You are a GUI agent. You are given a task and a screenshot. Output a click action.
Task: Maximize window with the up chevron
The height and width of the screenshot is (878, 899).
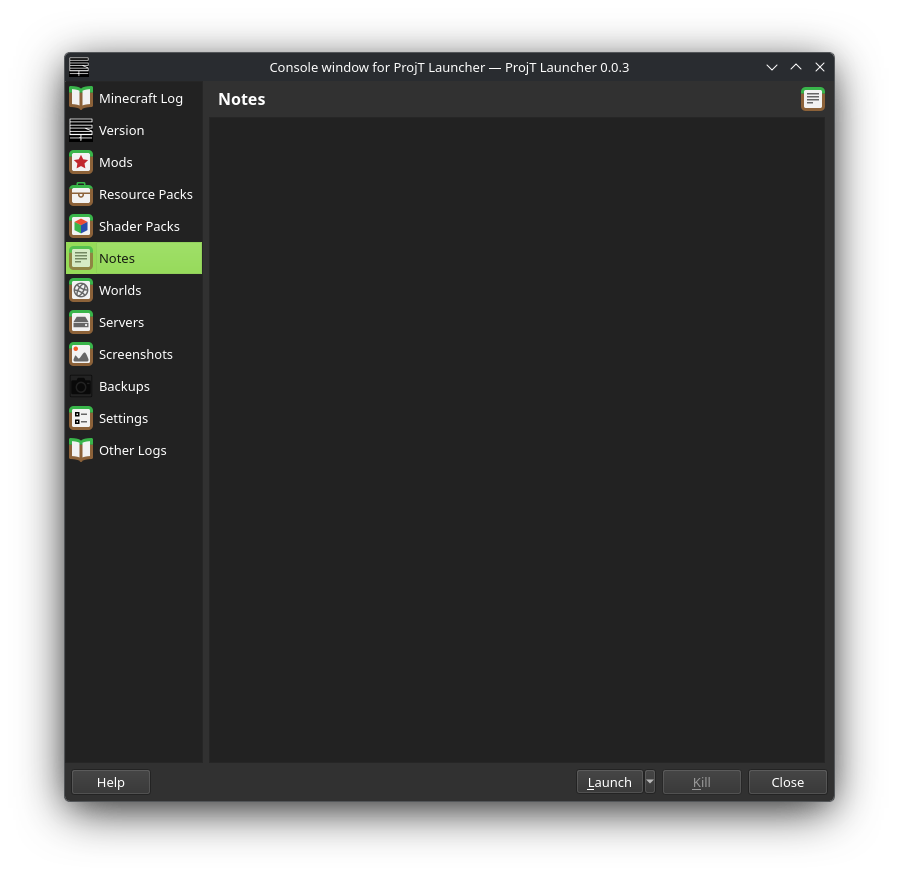(x=795, y=67)
